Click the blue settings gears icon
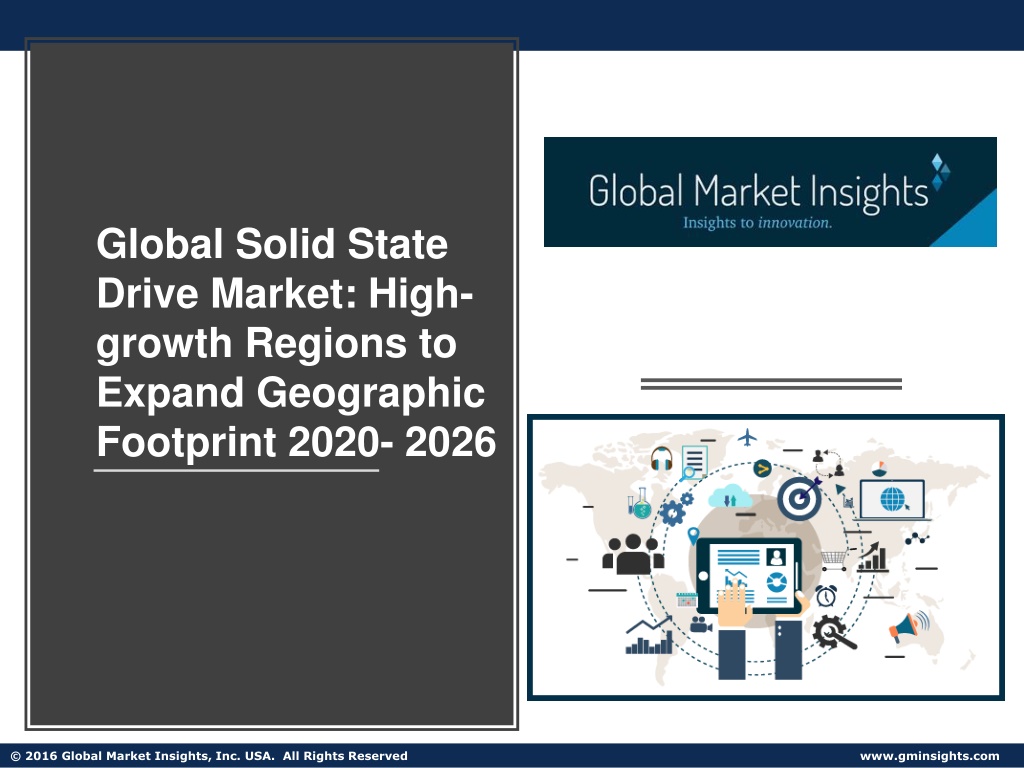The width and height of the screenshot is (1024, 768). click(x=675, y=510)
